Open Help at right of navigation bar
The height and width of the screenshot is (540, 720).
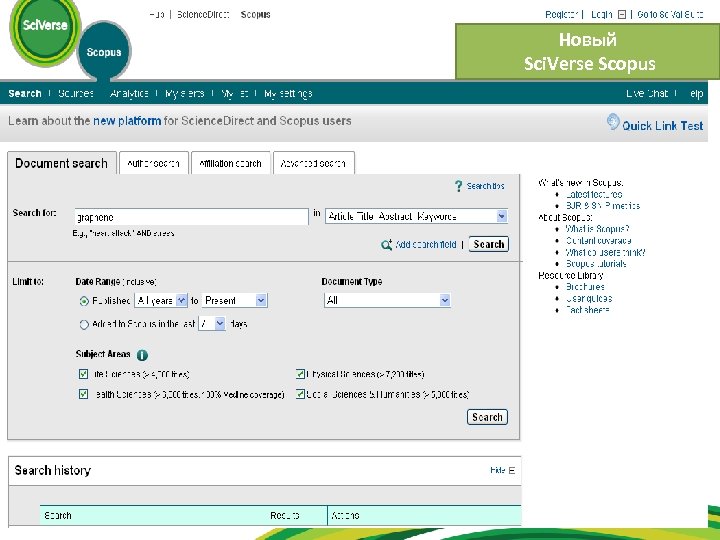696,94
